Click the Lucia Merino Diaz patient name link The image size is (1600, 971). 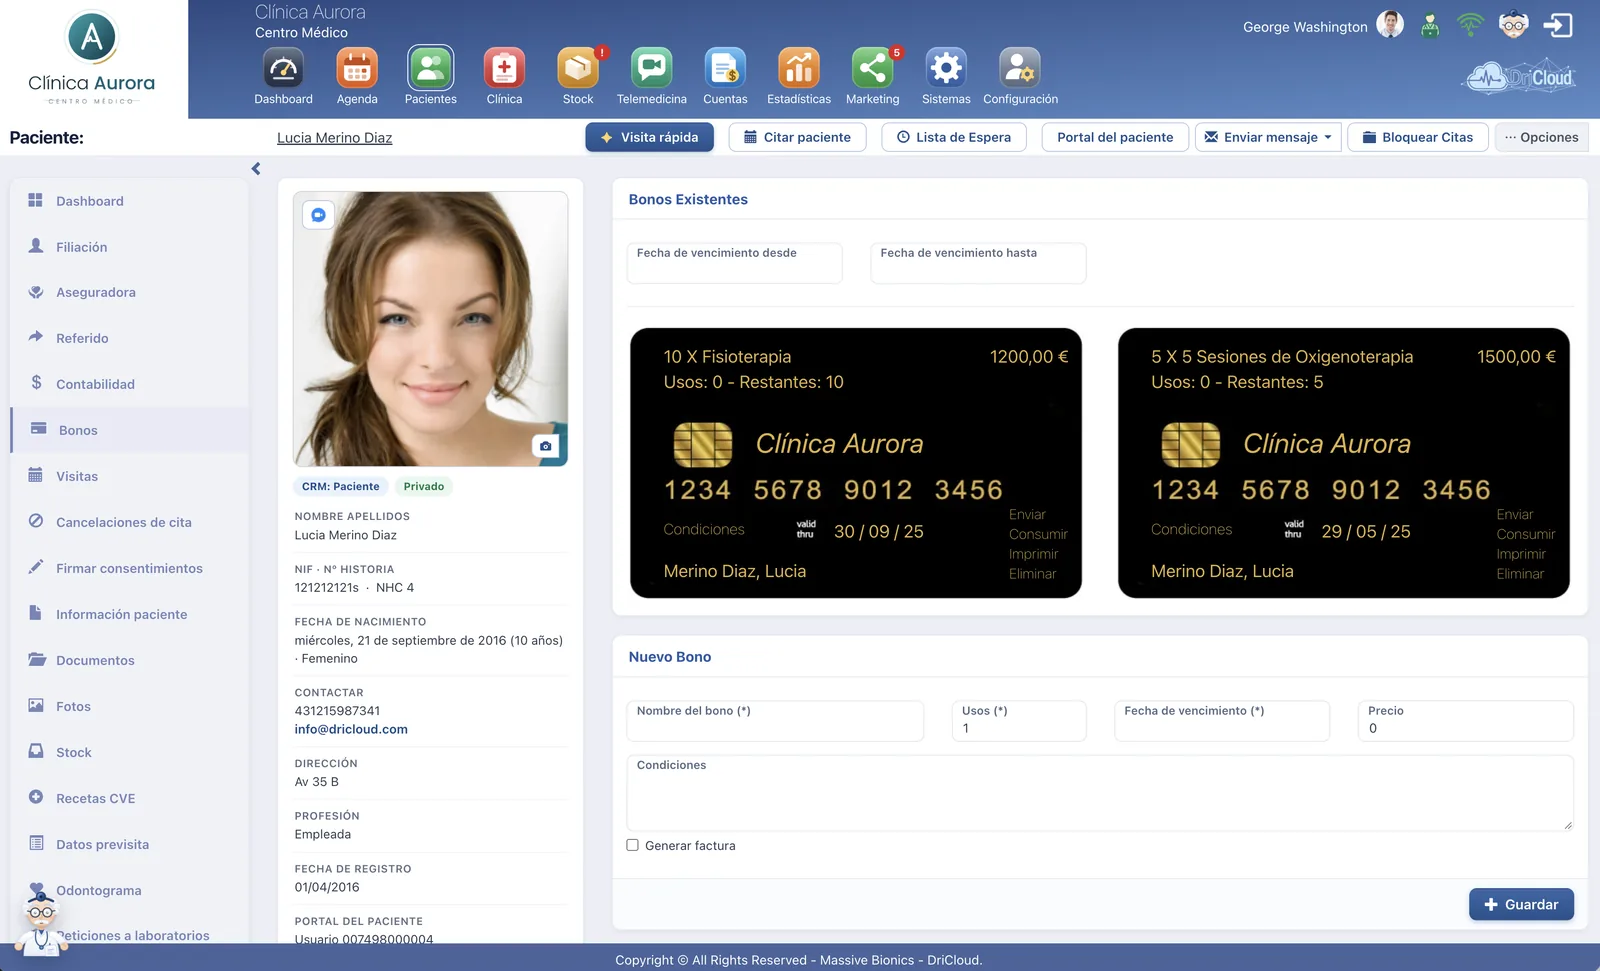[335, 138]
